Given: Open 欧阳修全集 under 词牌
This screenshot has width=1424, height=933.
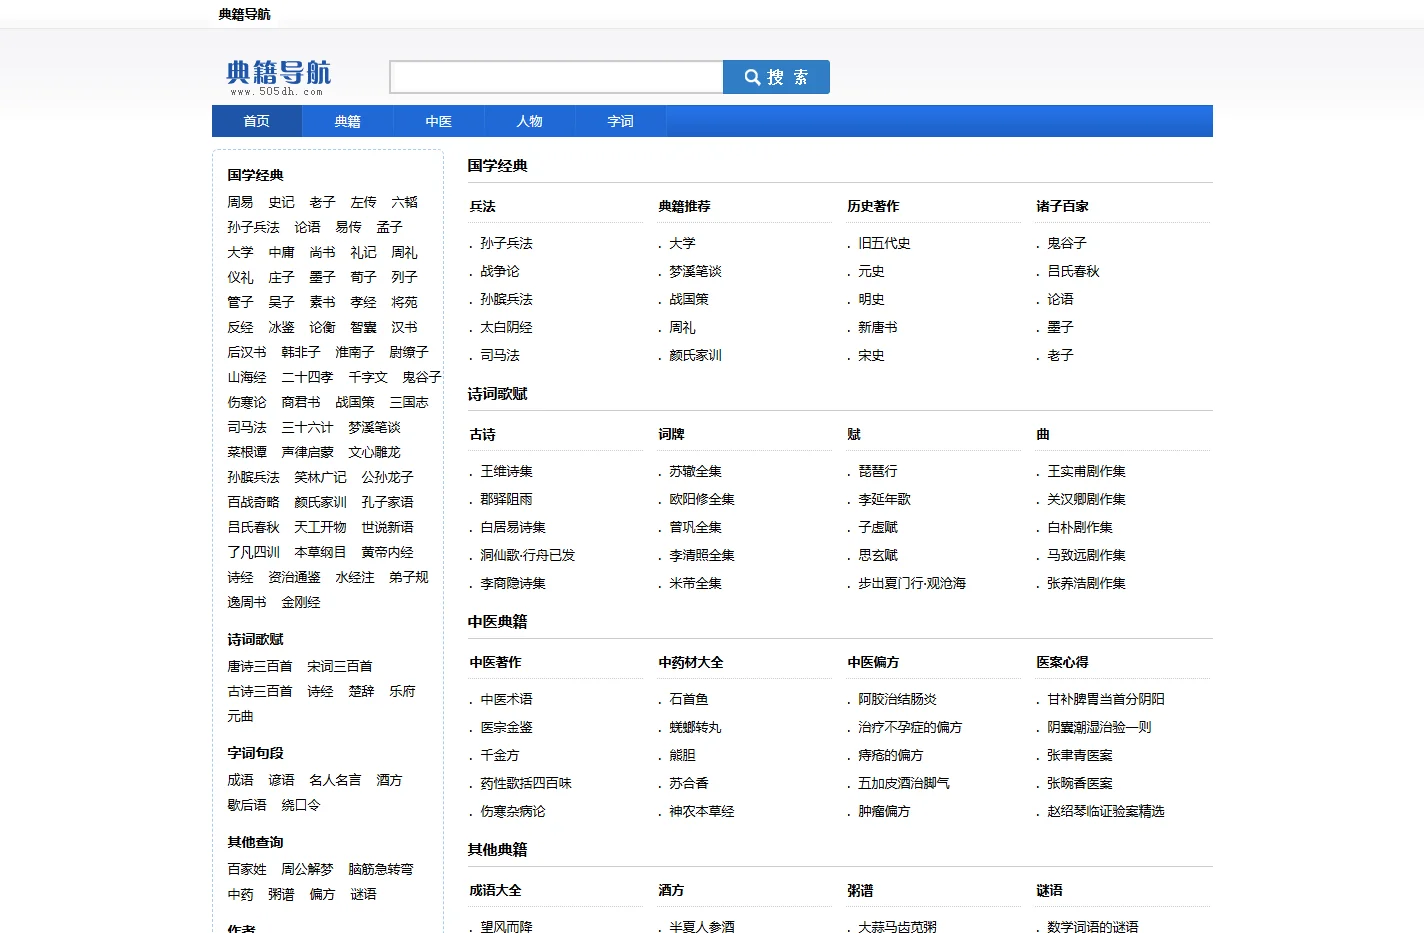Looking at the screenshot, I should pos(702,499).
